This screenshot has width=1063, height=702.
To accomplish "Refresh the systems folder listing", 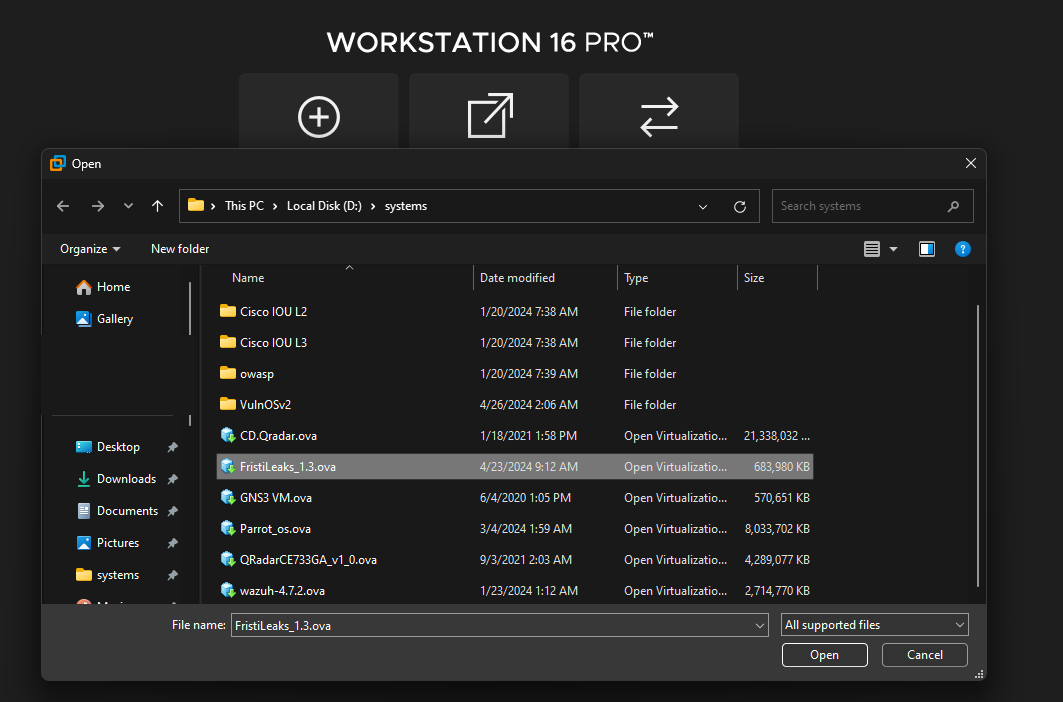I will 740,207.
